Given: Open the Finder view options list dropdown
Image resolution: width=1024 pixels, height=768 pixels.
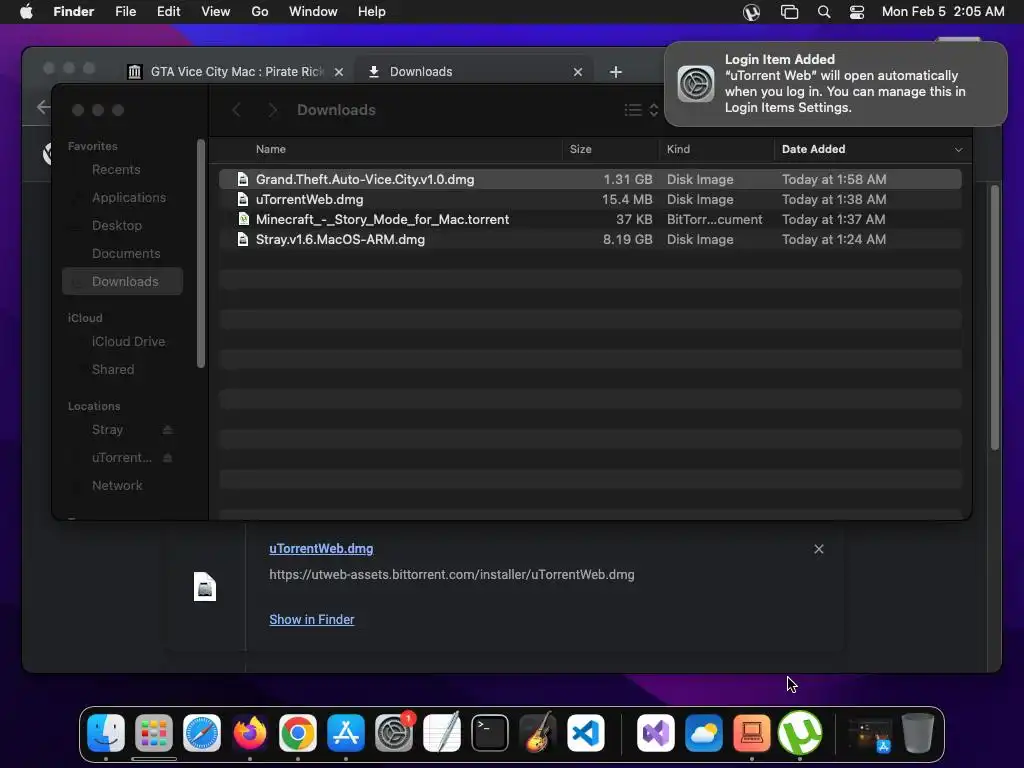Looking at the screenshot, I should (x=641, y=110).
